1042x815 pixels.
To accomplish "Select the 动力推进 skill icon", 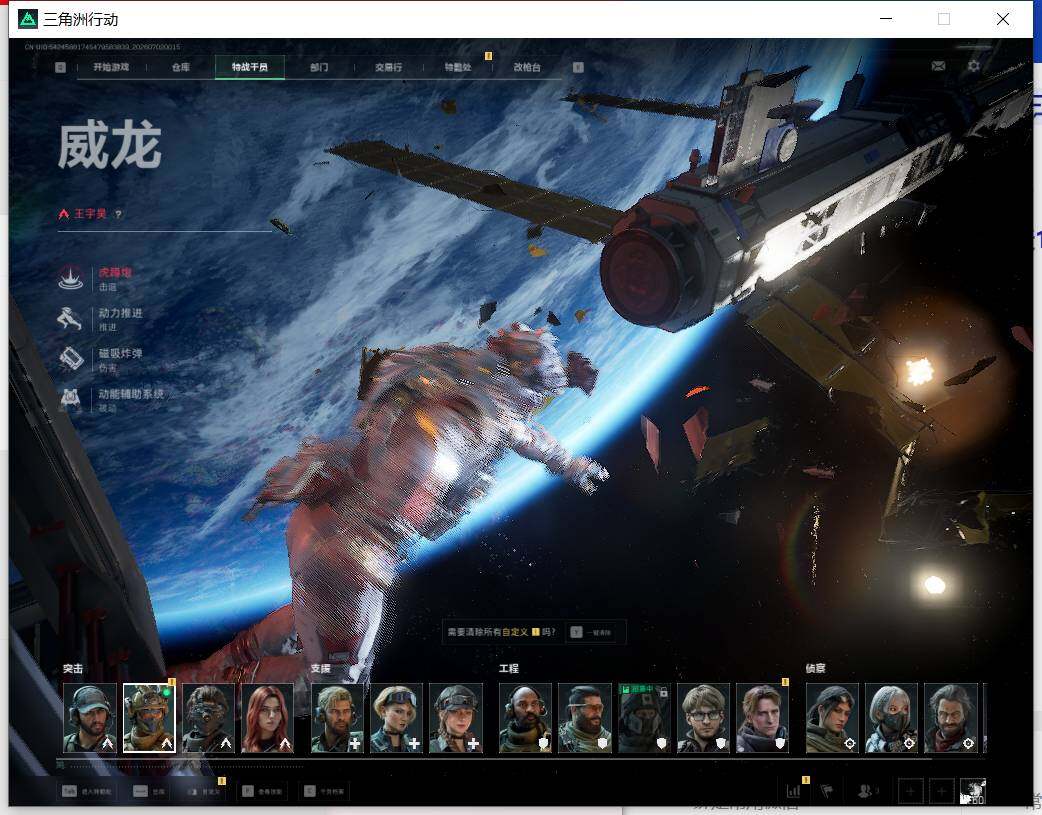I will pos(70,319).
